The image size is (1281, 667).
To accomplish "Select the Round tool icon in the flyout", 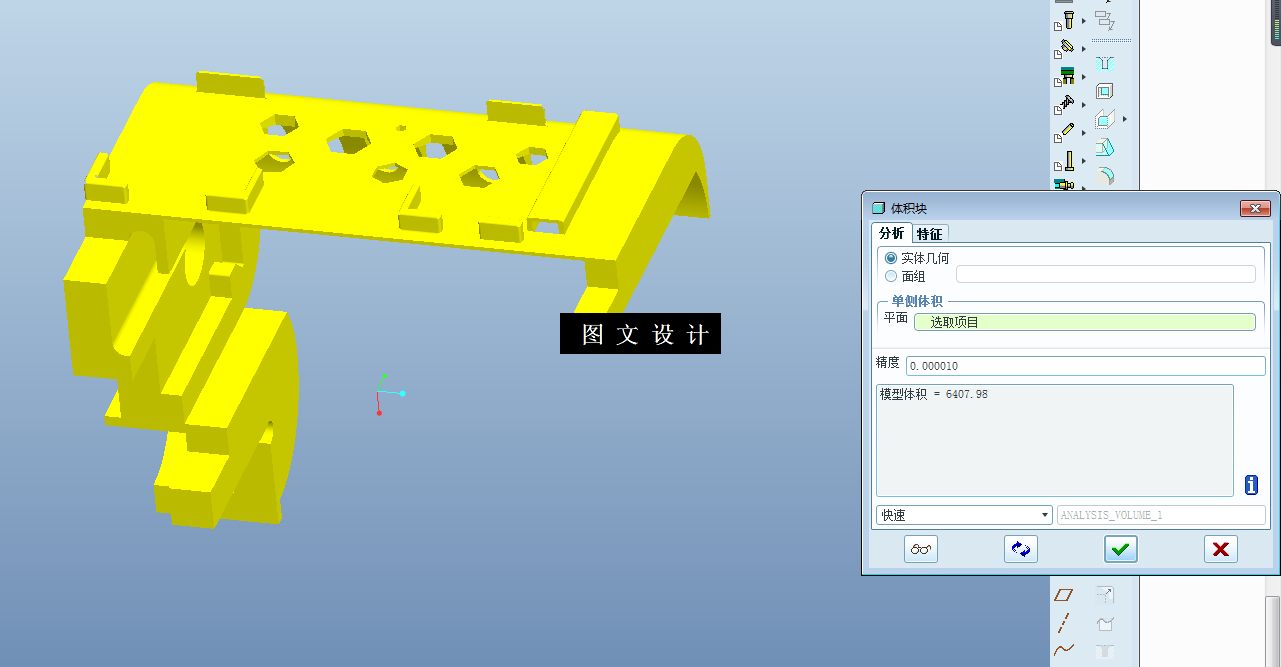I will click(x=1104, y=175).
